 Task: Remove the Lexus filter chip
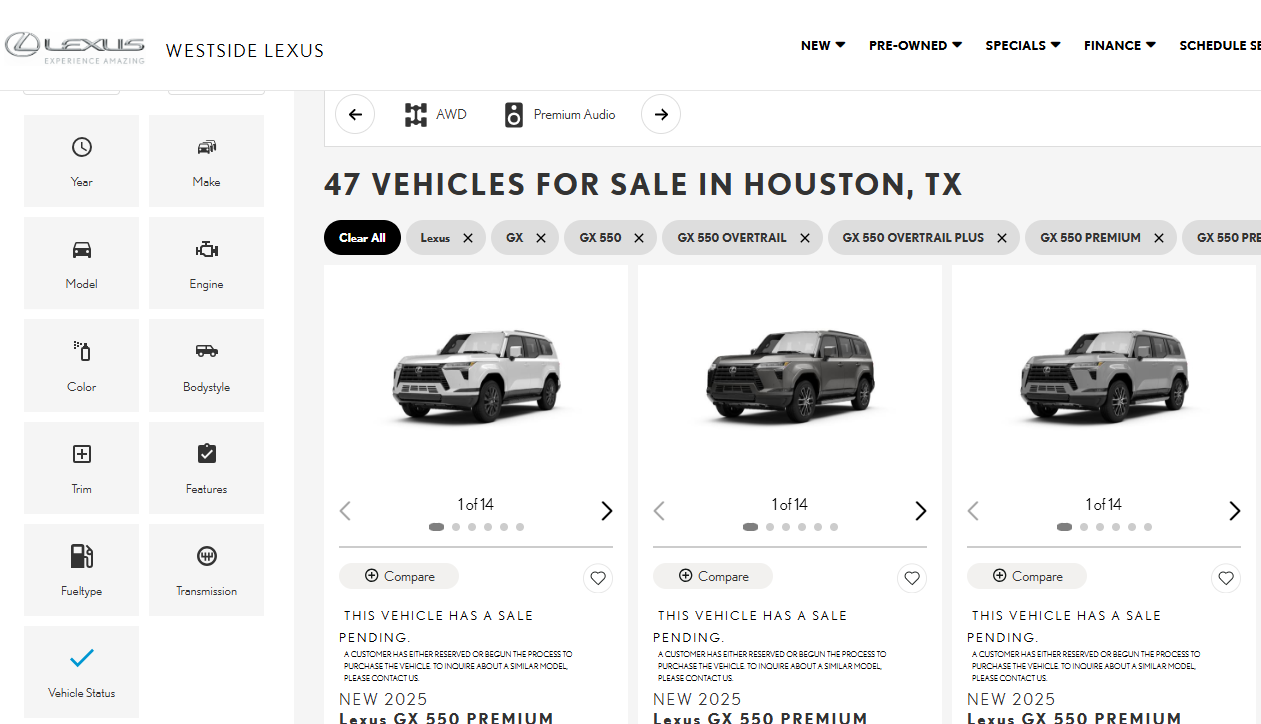click(x=468, y=238)
